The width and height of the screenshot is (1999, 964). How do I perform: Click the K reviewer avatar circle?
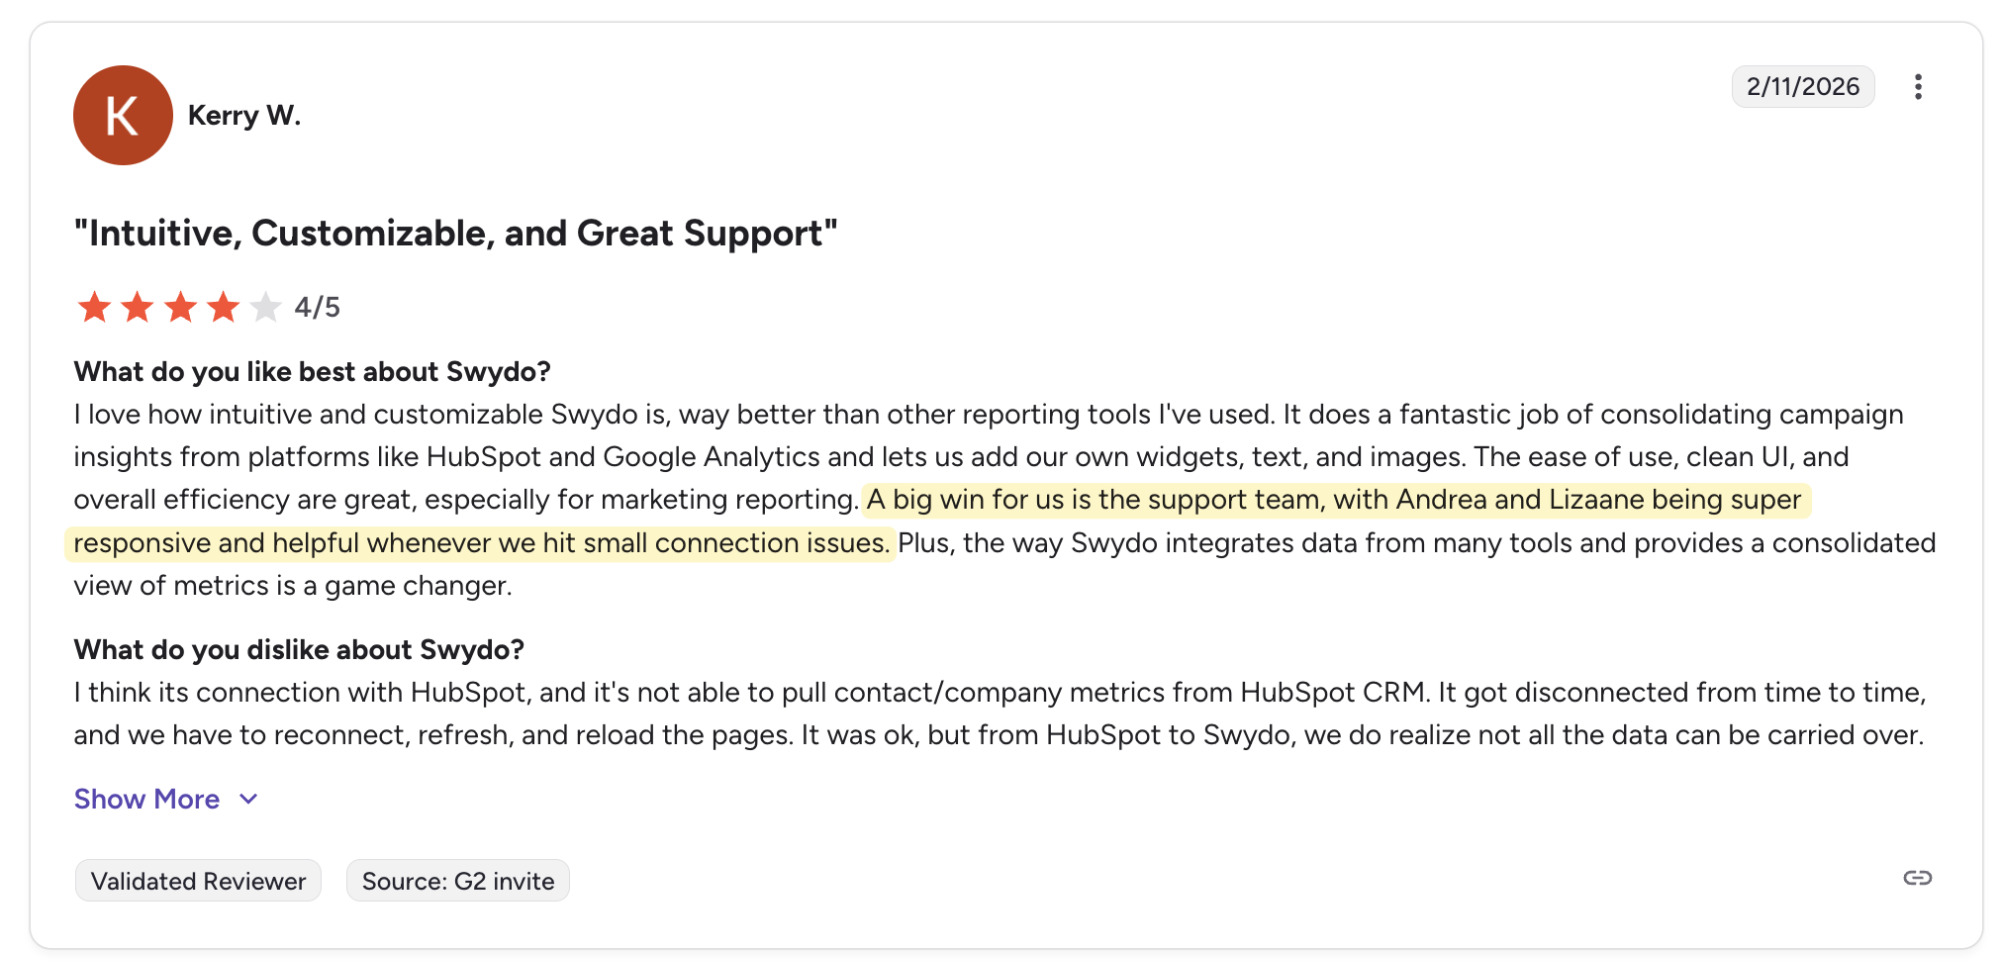click(123, 116)
